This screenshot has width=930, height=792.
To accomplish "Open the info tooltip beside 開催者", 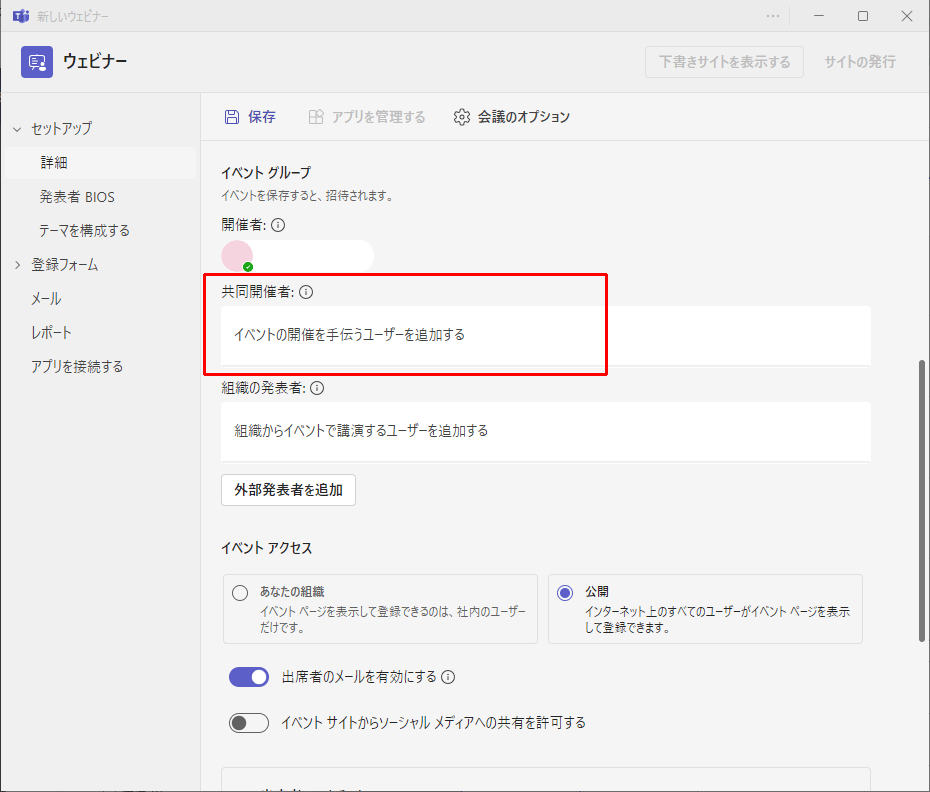I will [280, 224].
